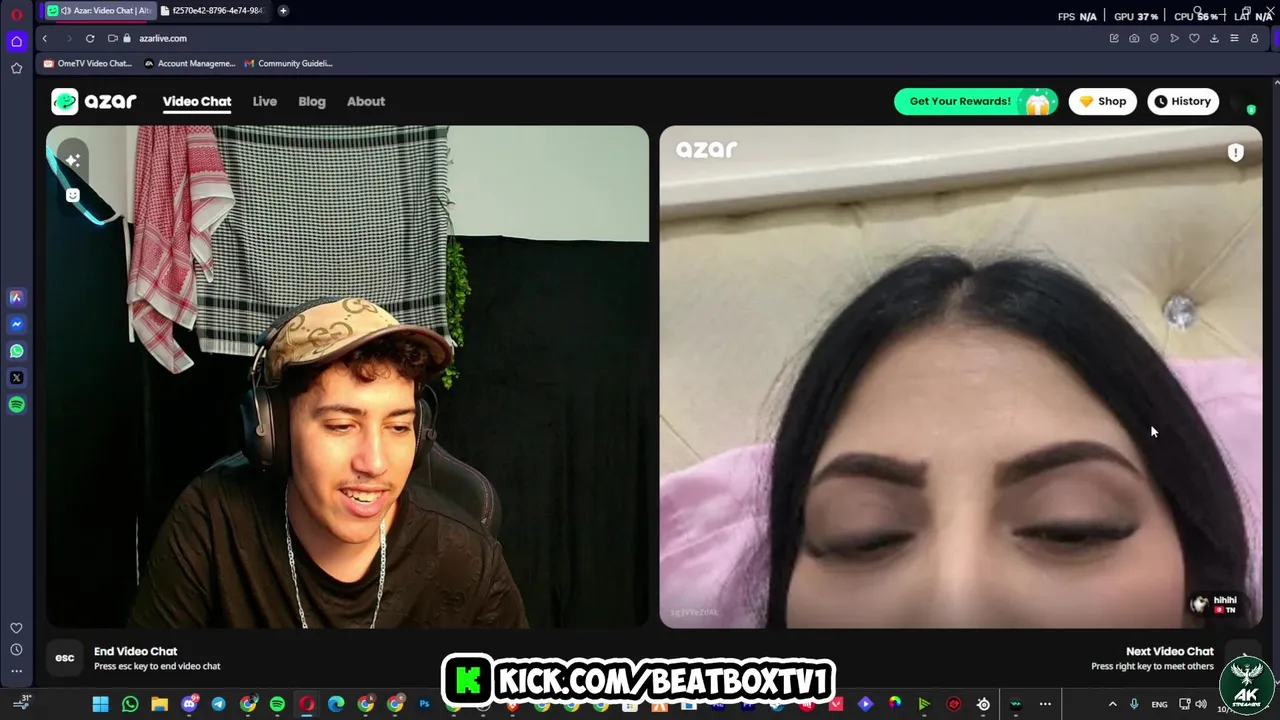Open chat History
Viewport: 1280px width, 720px height.
(x=1183, y=101)
